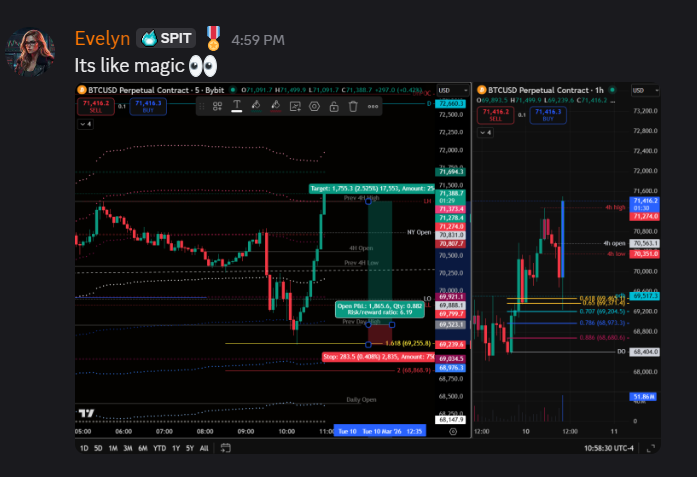
Task: Open the USD currency dropdown on 1h chart
Action: point(645,90)
